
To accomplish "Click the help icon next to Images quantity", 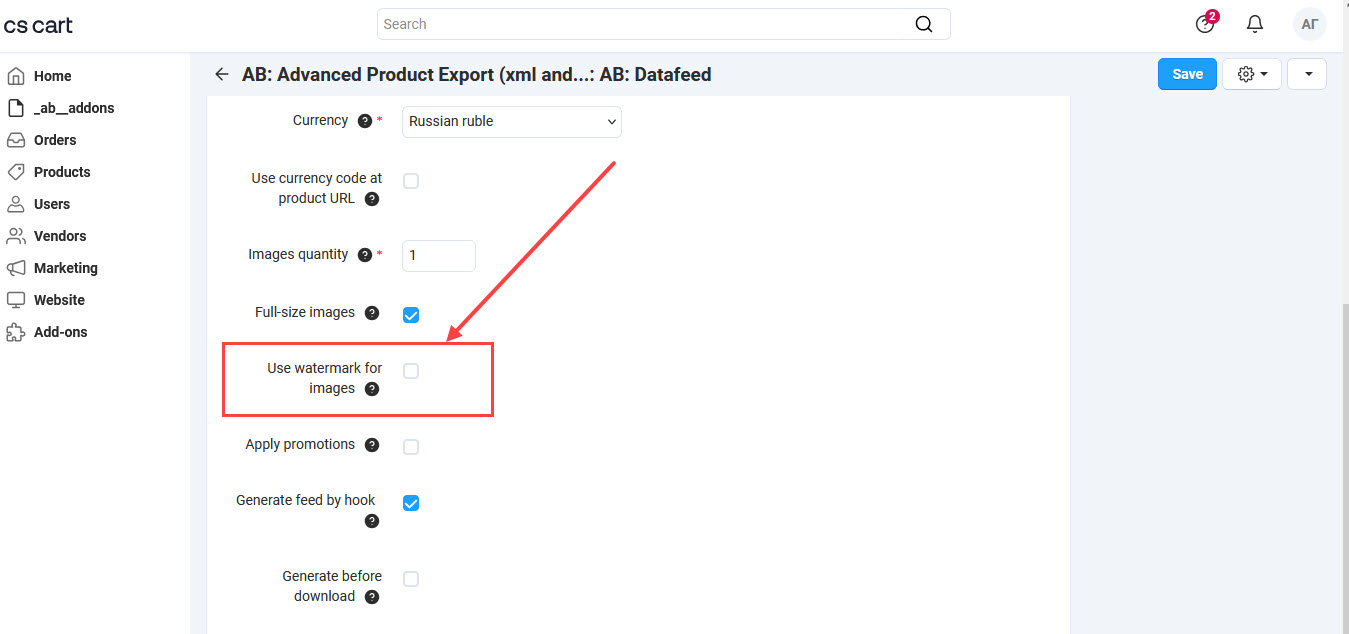I will point(365,255).
